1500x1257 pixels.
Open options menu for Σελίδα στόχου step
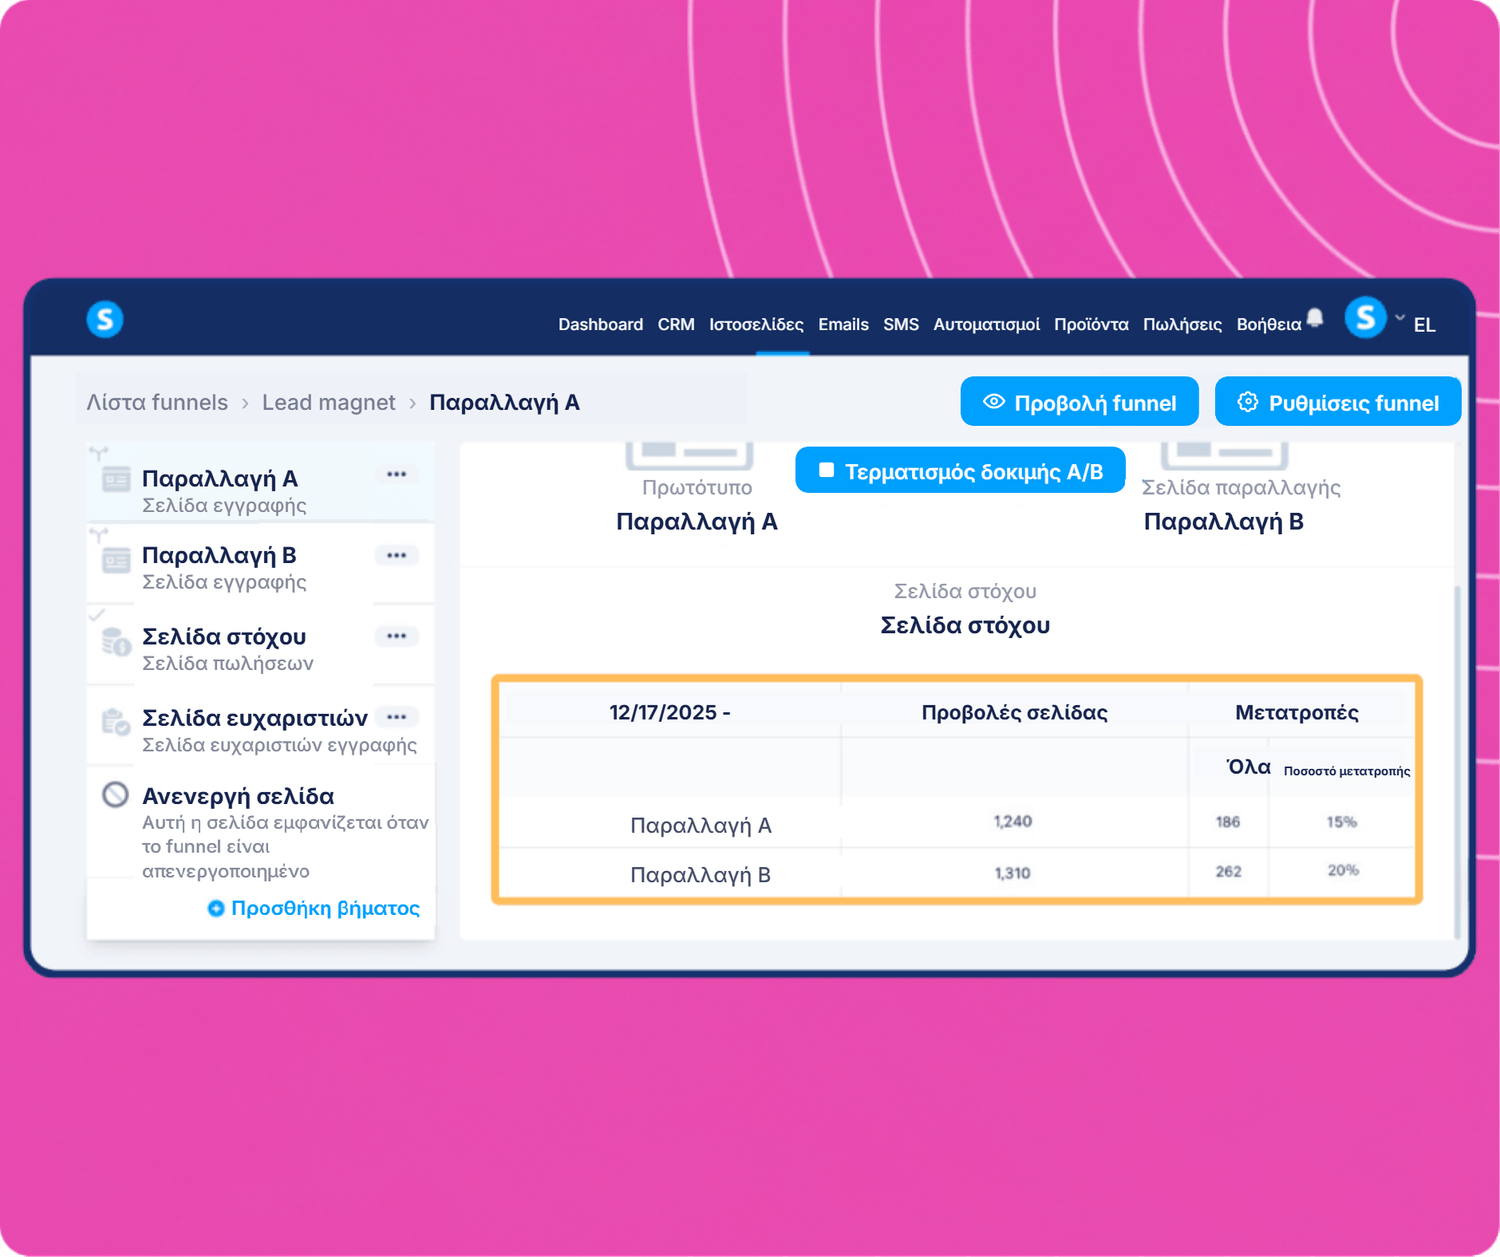(397, 637)
